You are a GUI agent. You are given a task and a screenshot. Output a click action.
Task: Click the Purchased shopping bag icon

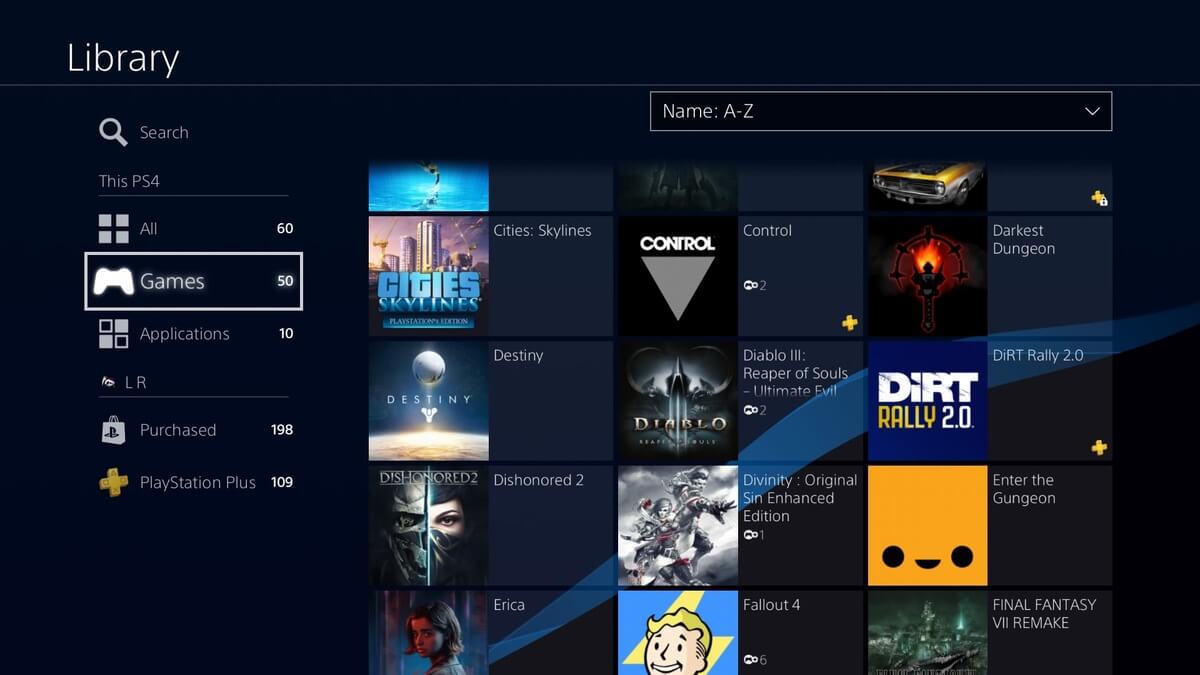tap(113, 430)
